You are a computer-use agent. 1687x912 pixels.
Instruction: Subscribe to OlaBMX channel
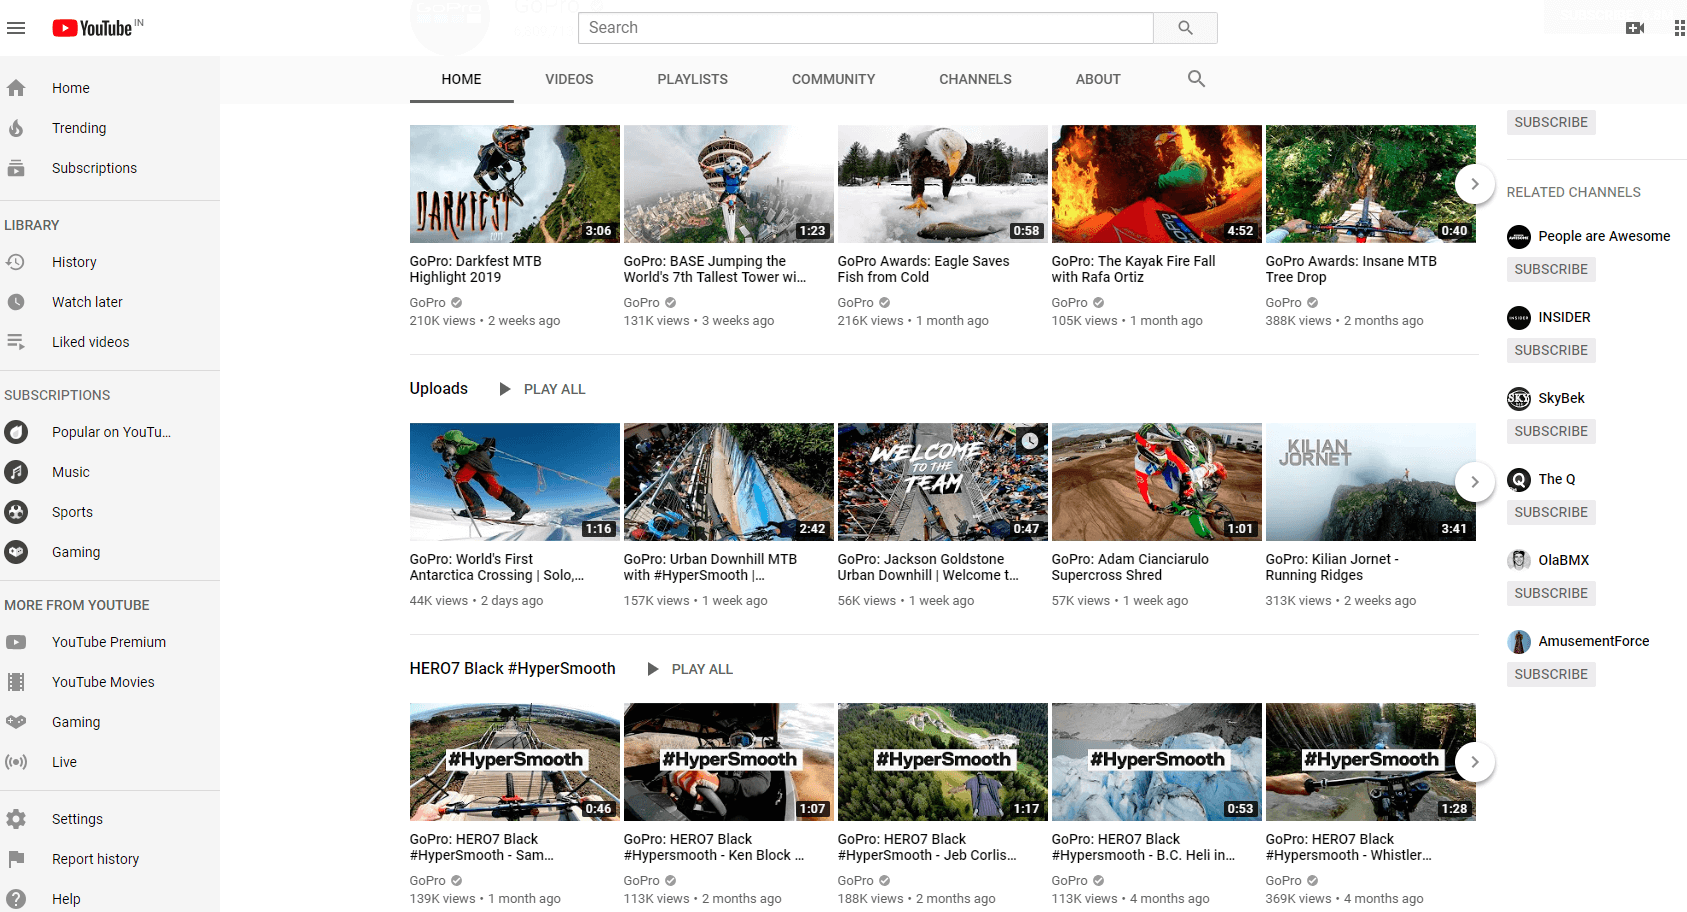pos(1551,593)
